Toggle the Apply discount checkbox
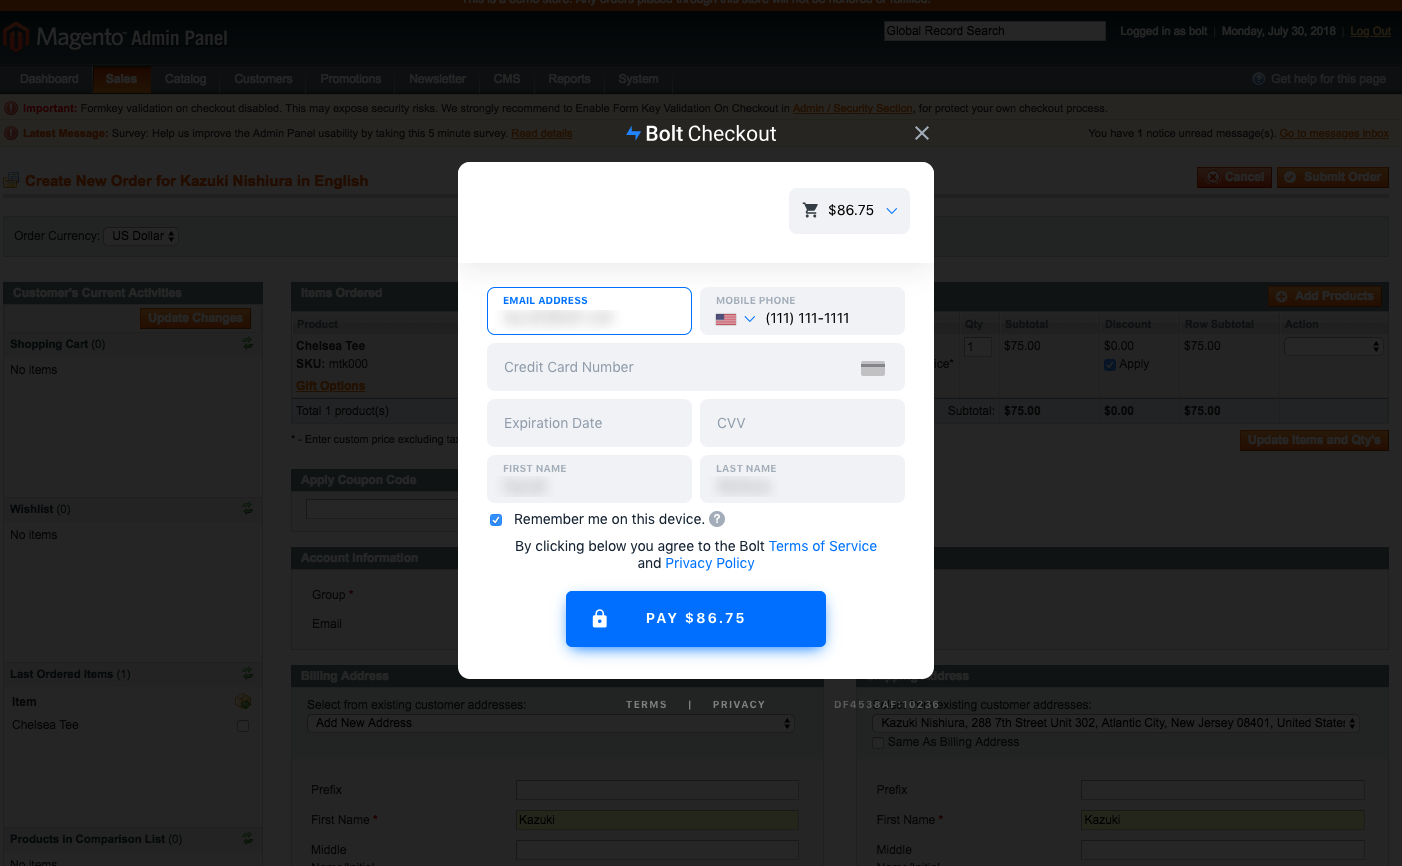 (x=1110, y=365)
